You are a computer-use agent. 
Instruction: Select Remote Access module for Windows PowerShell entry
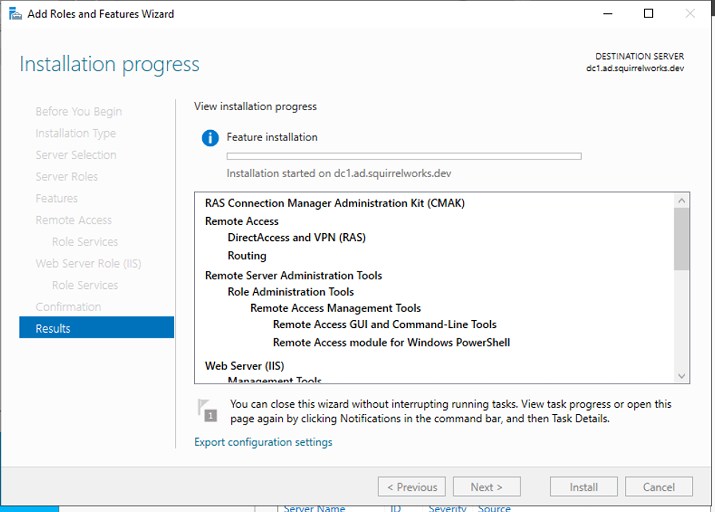coord(391,342)
